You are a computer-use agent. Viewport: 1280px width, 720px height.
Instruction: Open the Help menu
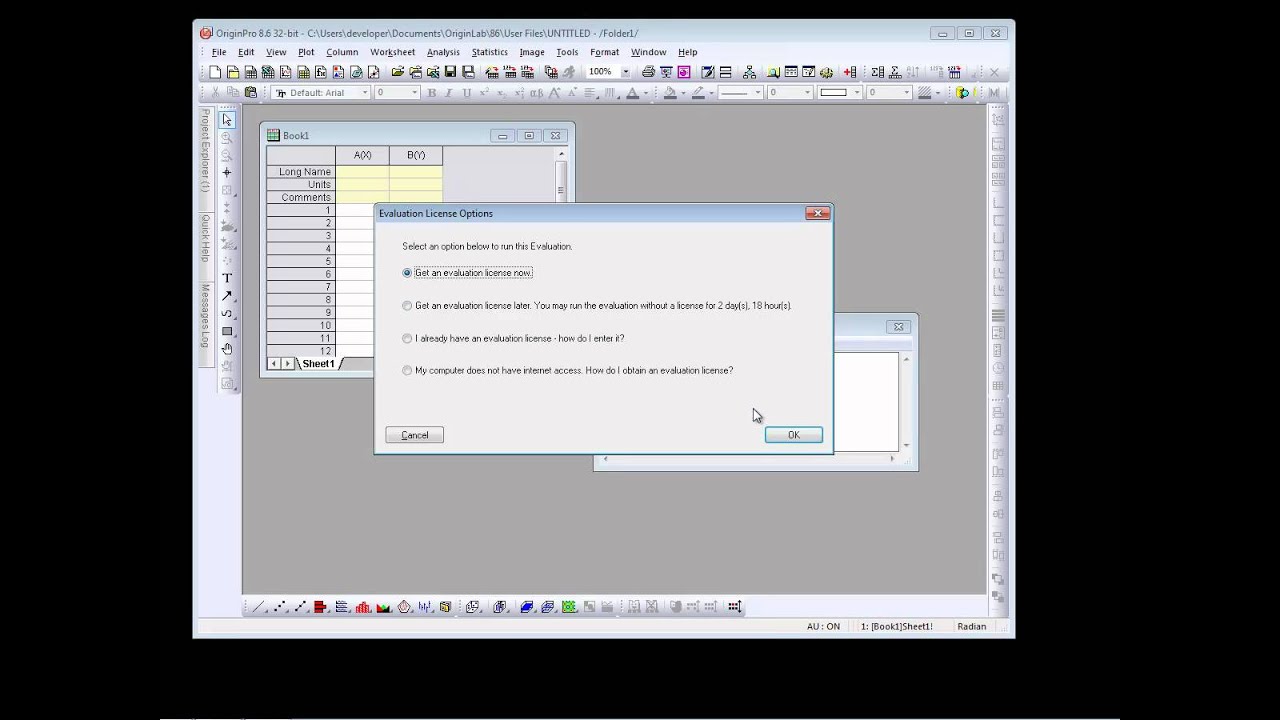[687, 52]
